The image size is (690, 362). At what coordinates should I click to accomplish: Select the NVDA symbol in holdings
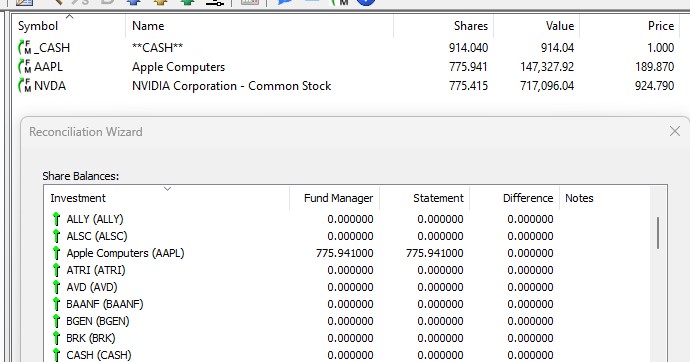(50, 86)
